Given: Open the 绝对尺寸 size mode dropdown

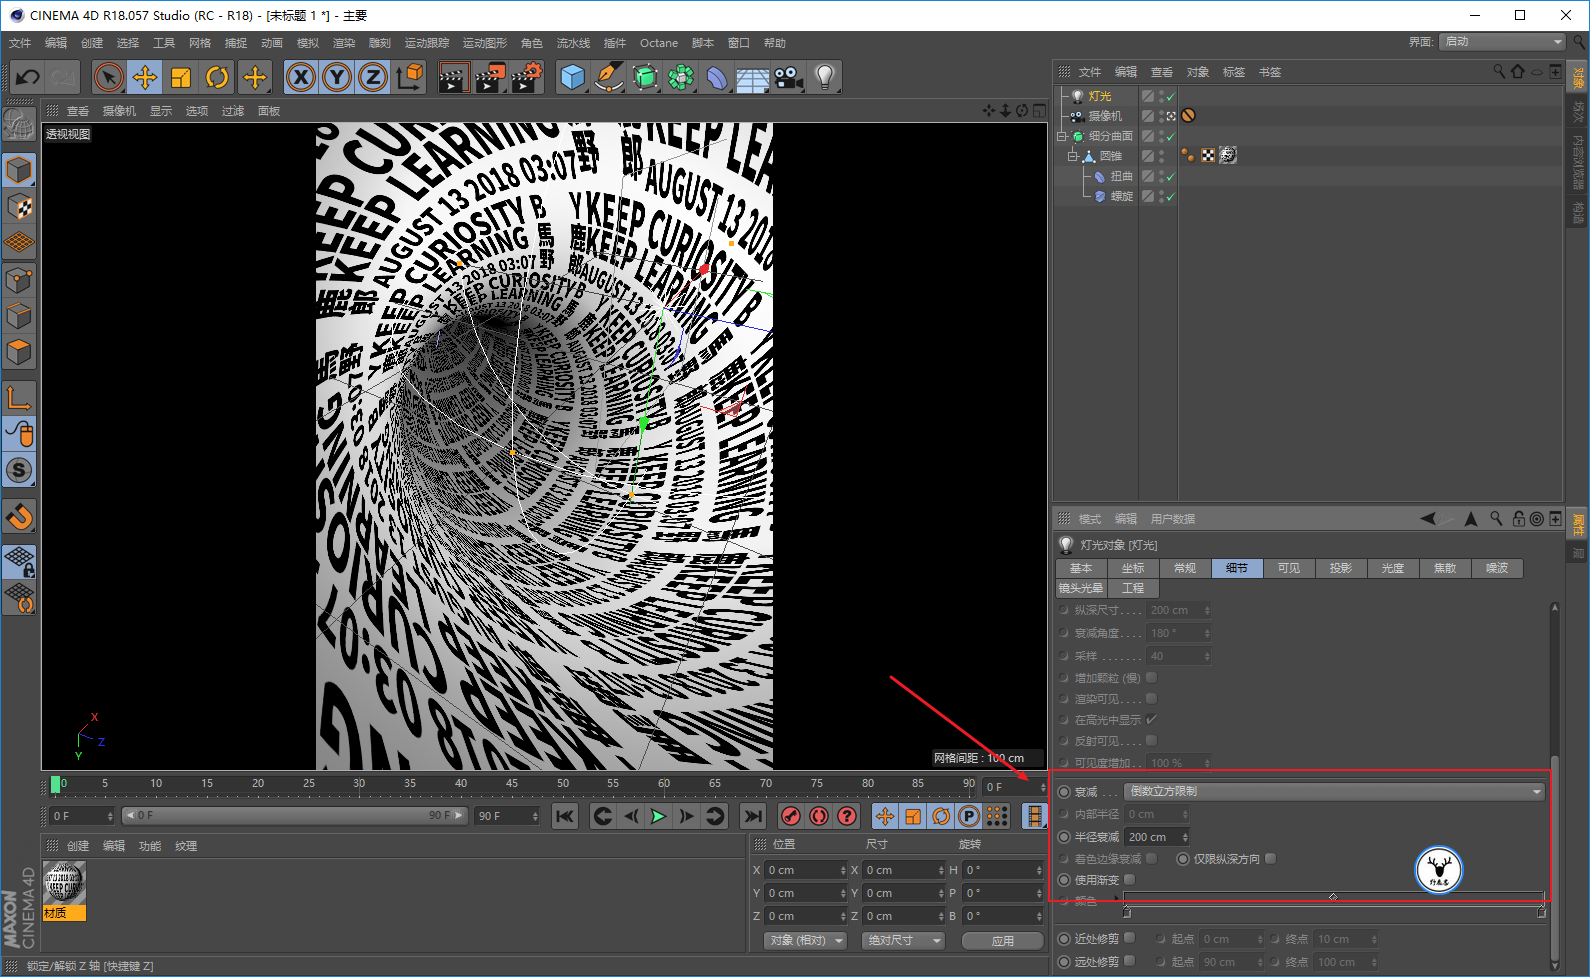Looking at the screenshot, I should coord(904,940).
